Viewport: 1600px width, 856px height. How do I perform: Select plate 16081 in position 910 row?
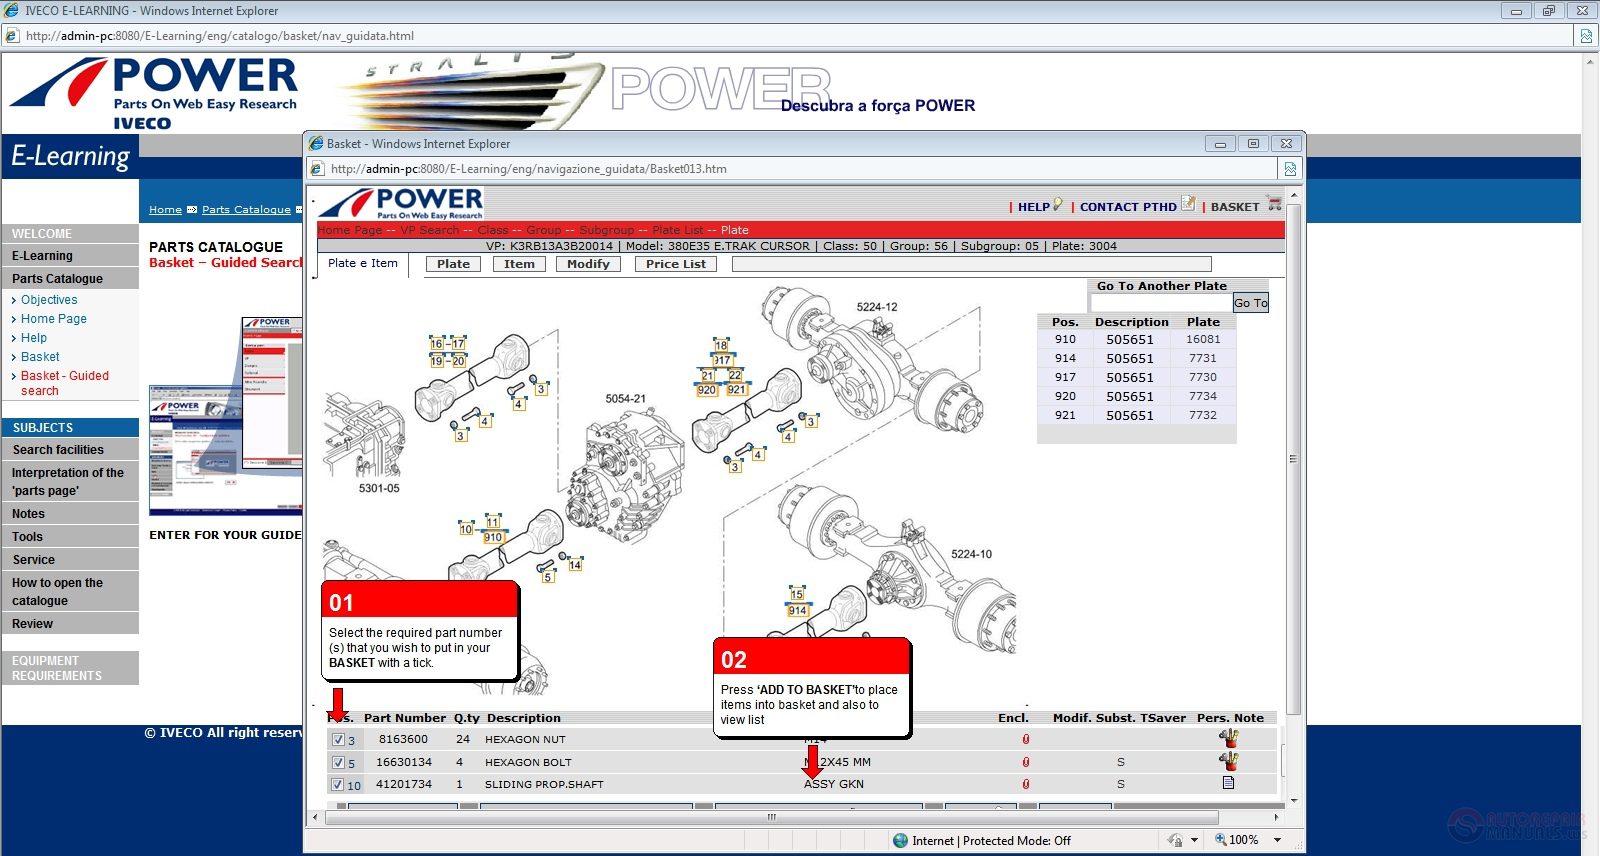[1203, 339]
